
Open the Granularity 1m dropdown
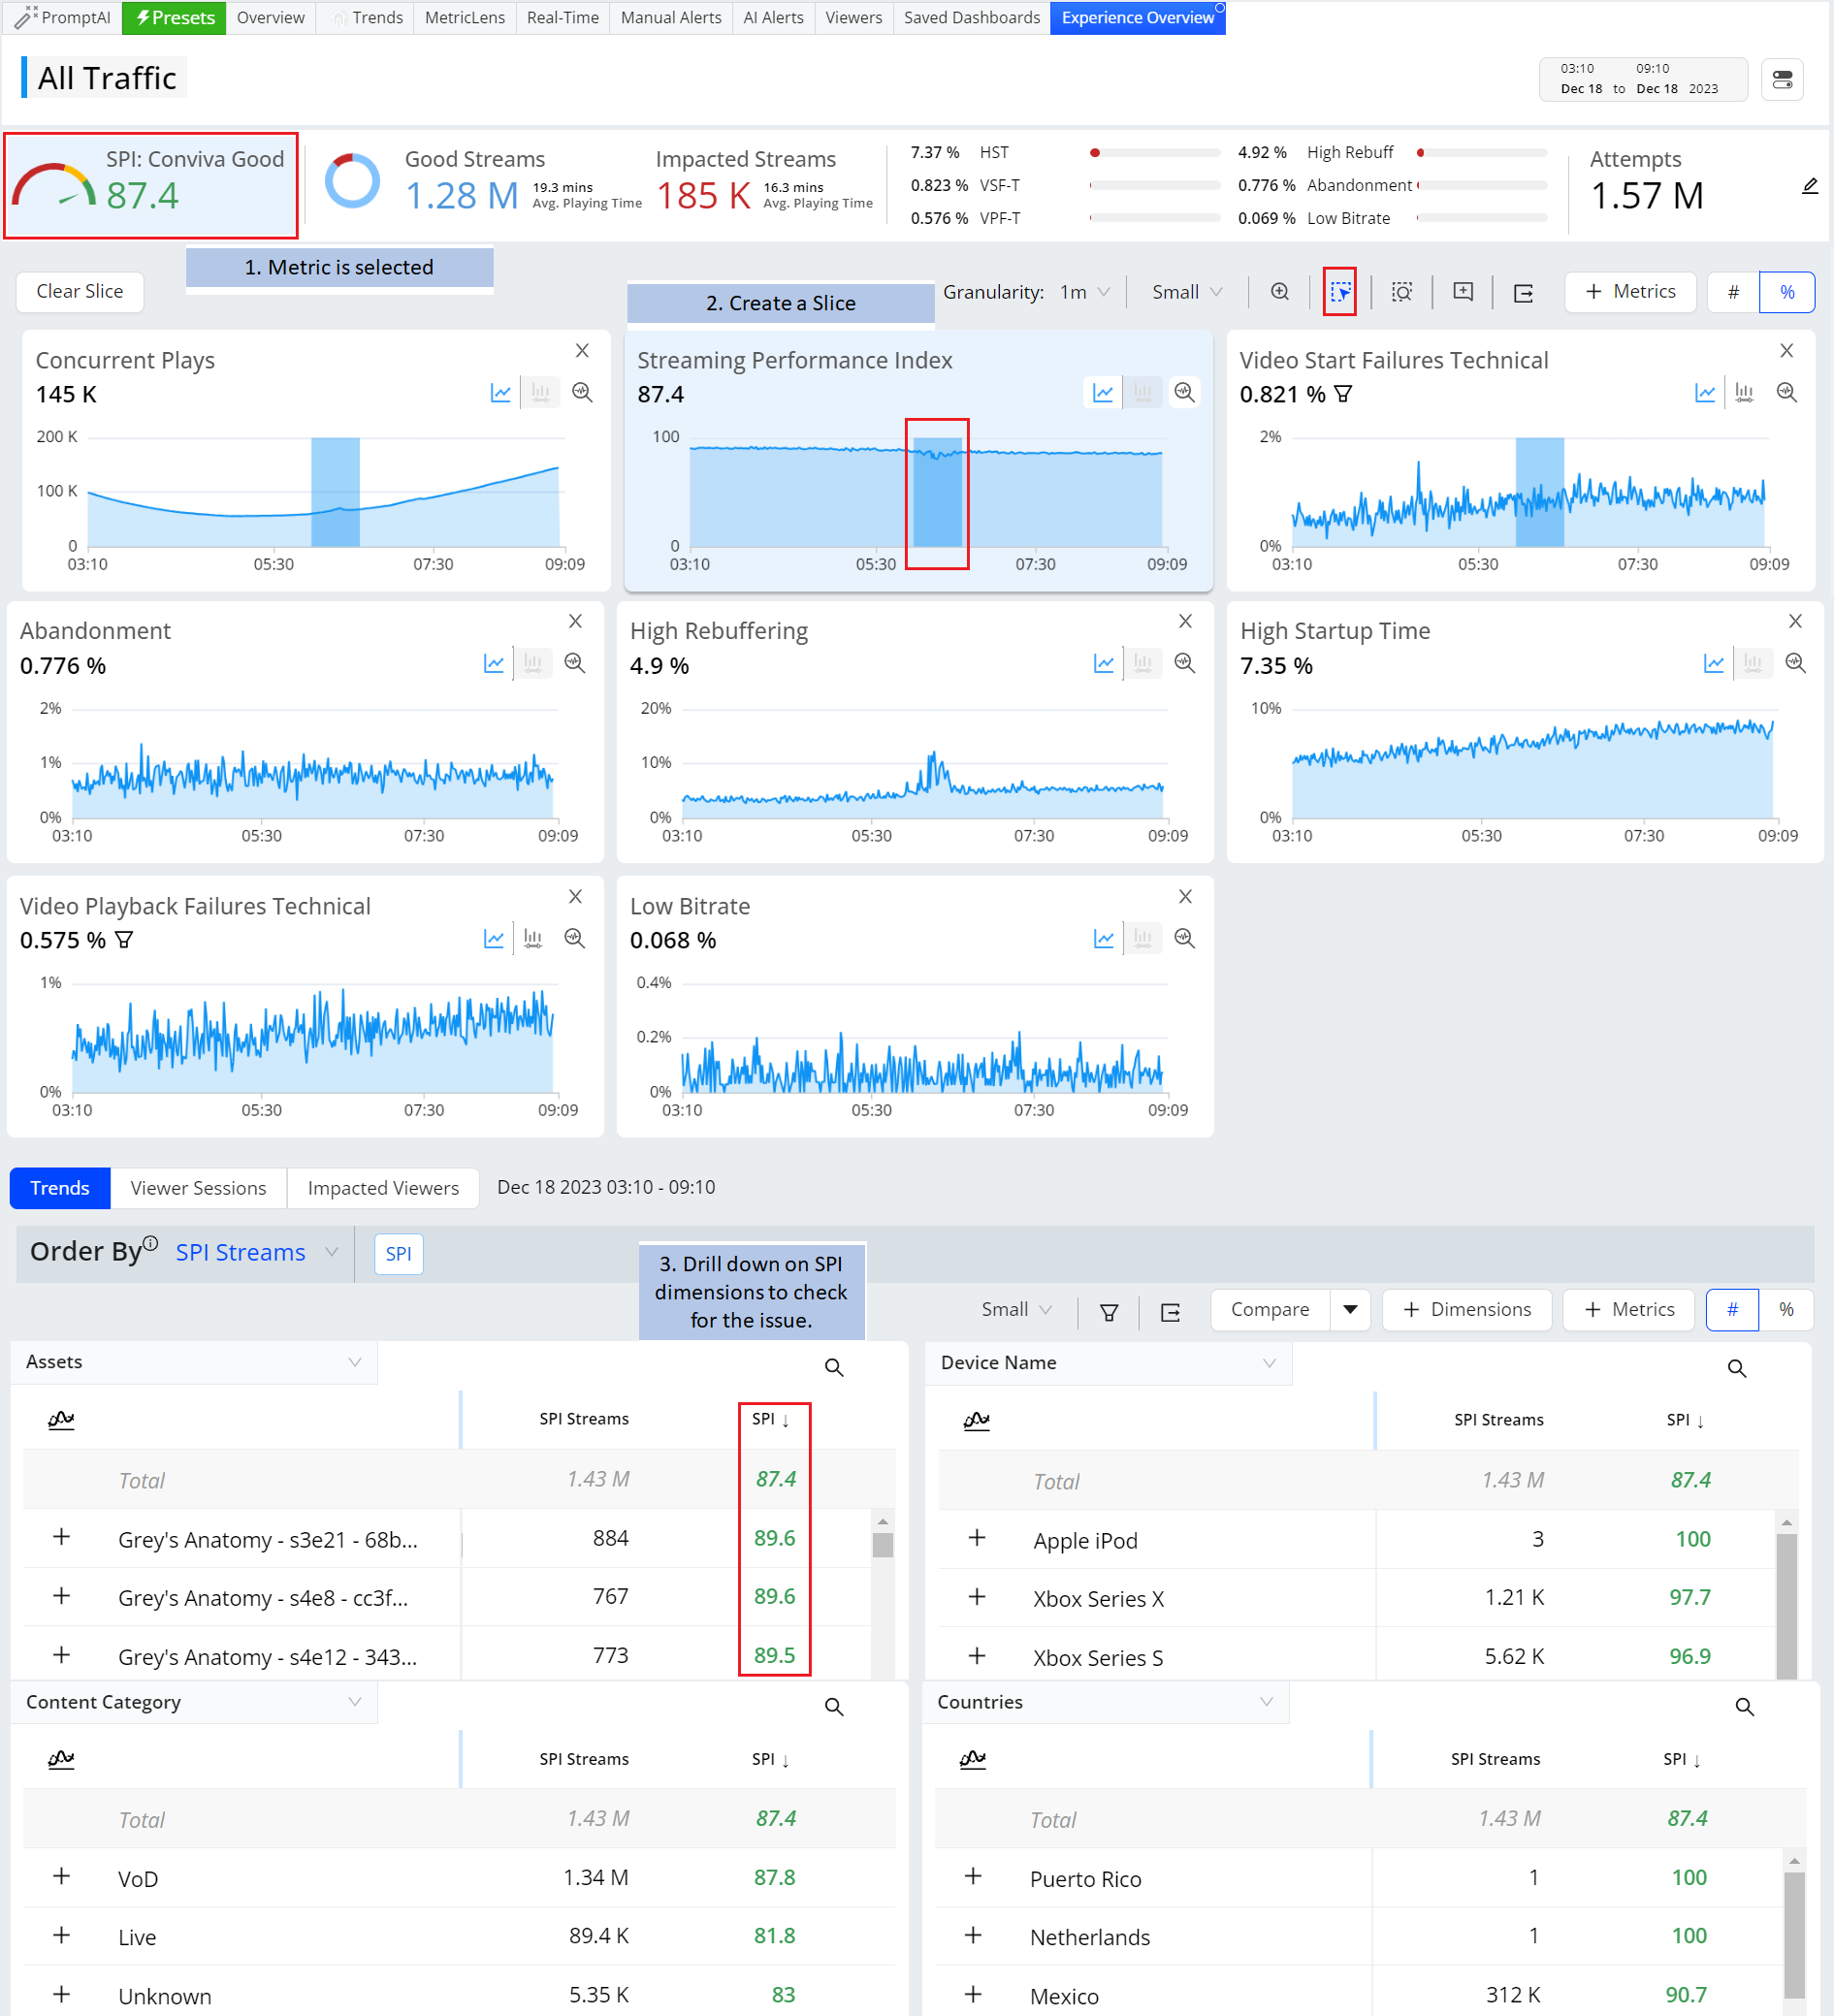click(x=1084, y=292)
